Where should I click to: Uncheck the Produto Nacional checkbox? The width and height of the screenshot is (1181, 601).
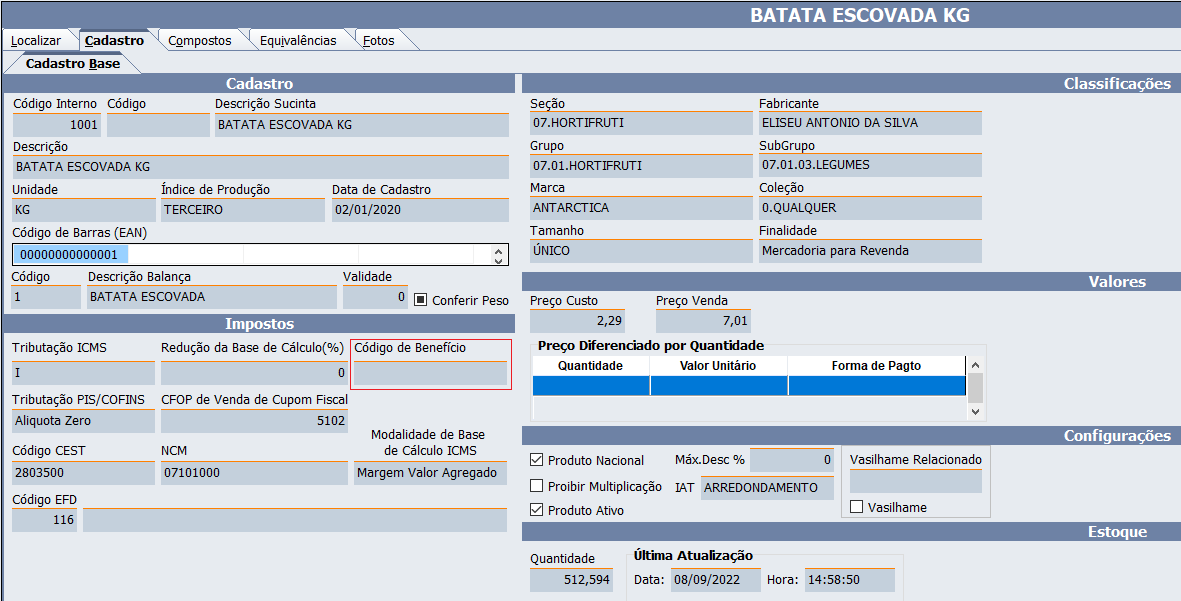(536, 461)
